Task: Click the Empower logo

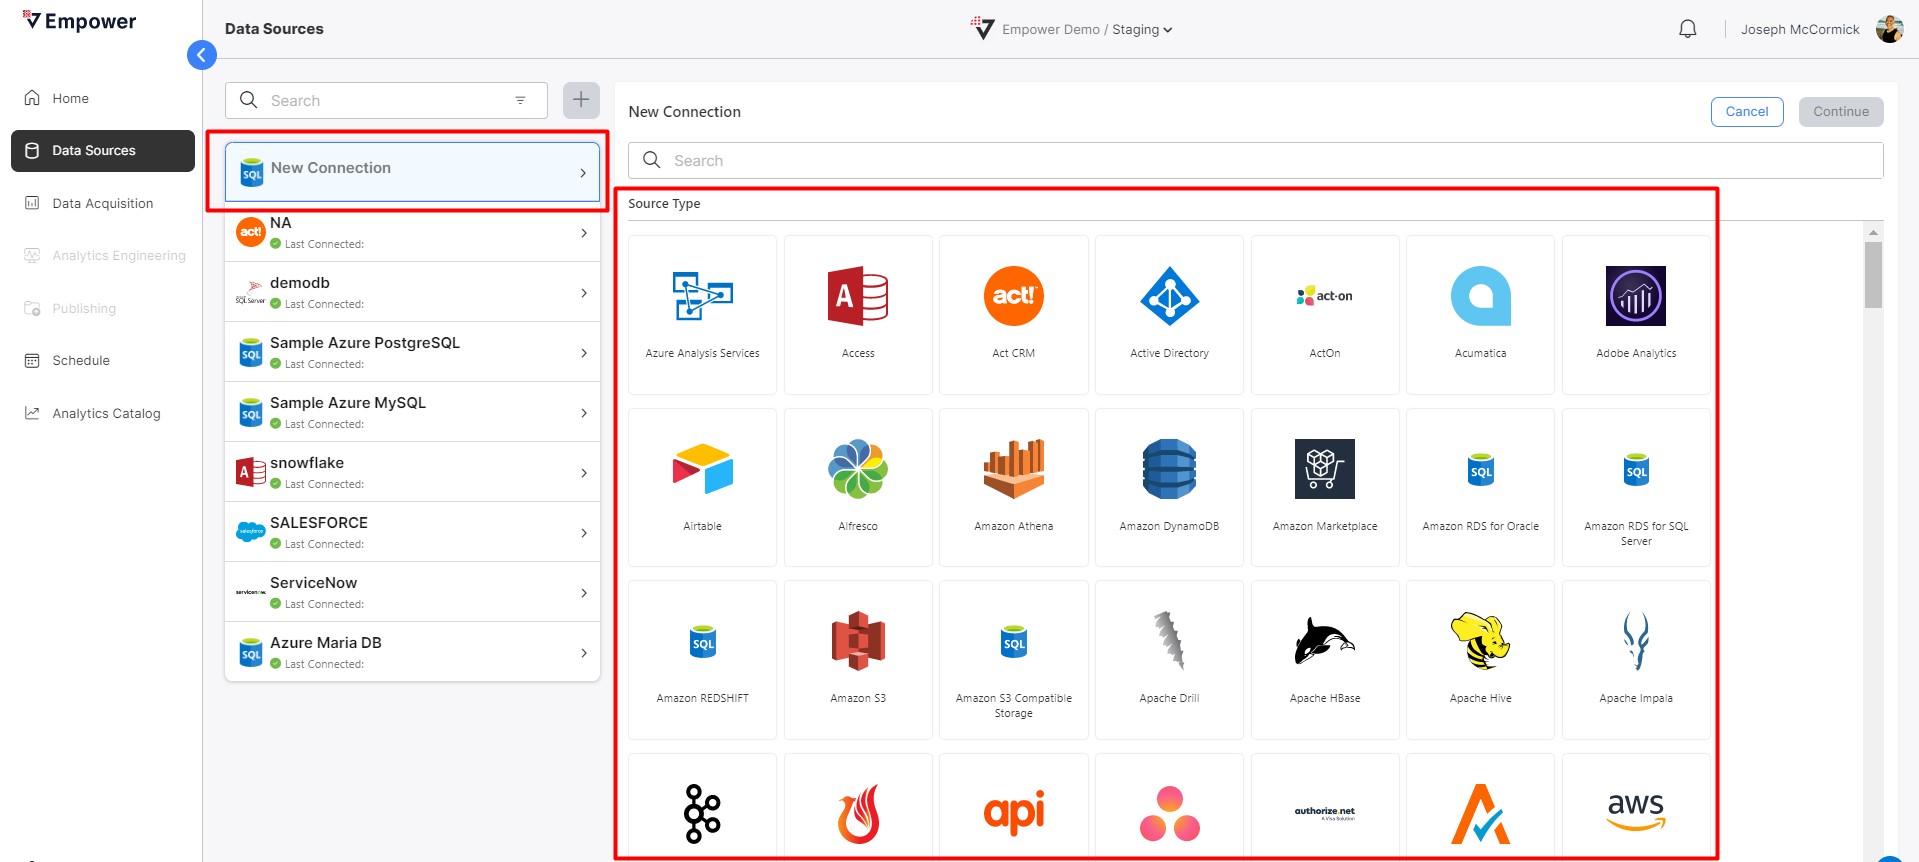Action: click(x=80, y=21)
